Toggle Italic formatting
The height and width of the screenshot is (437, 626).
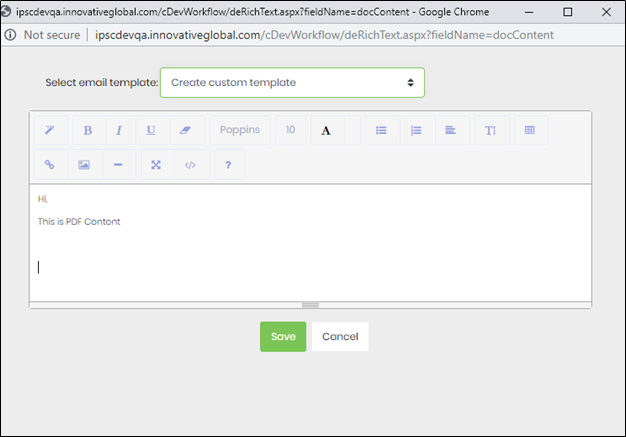coord(120,130)
